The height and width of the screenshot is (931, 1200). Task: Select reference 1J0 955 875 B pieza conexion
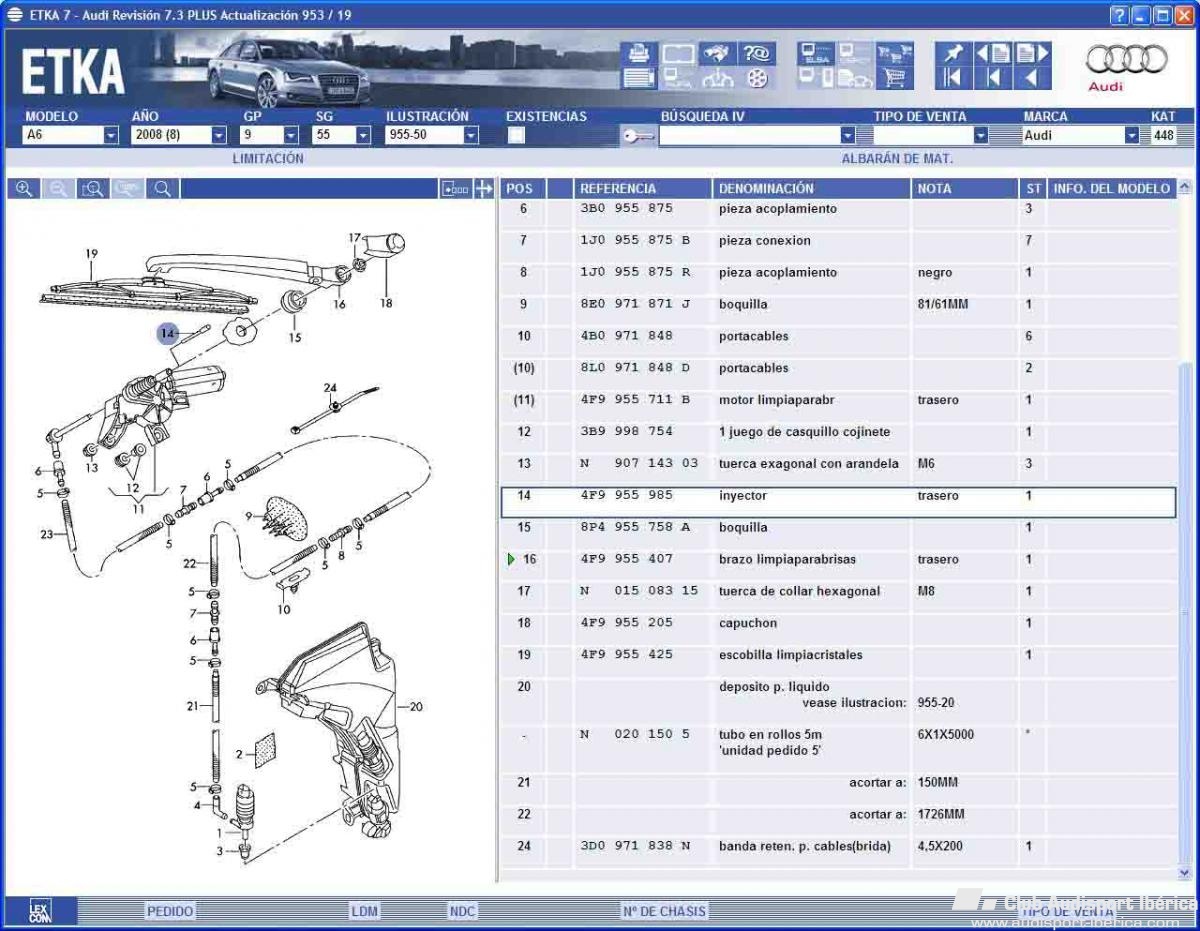tap(635, 241)
